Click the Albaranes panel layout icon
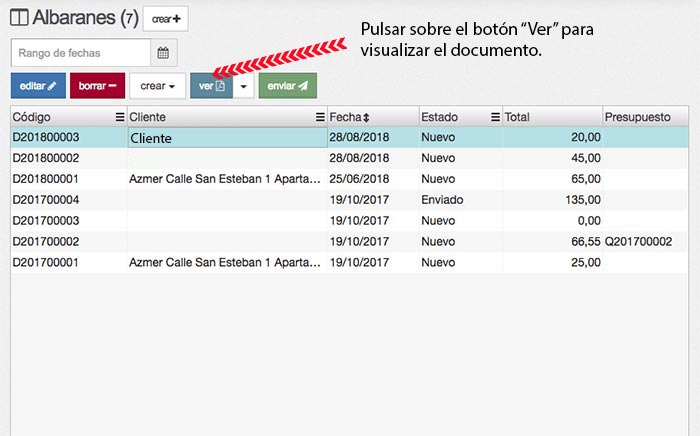The image size is (700, 436). click(x=19, y=18)
